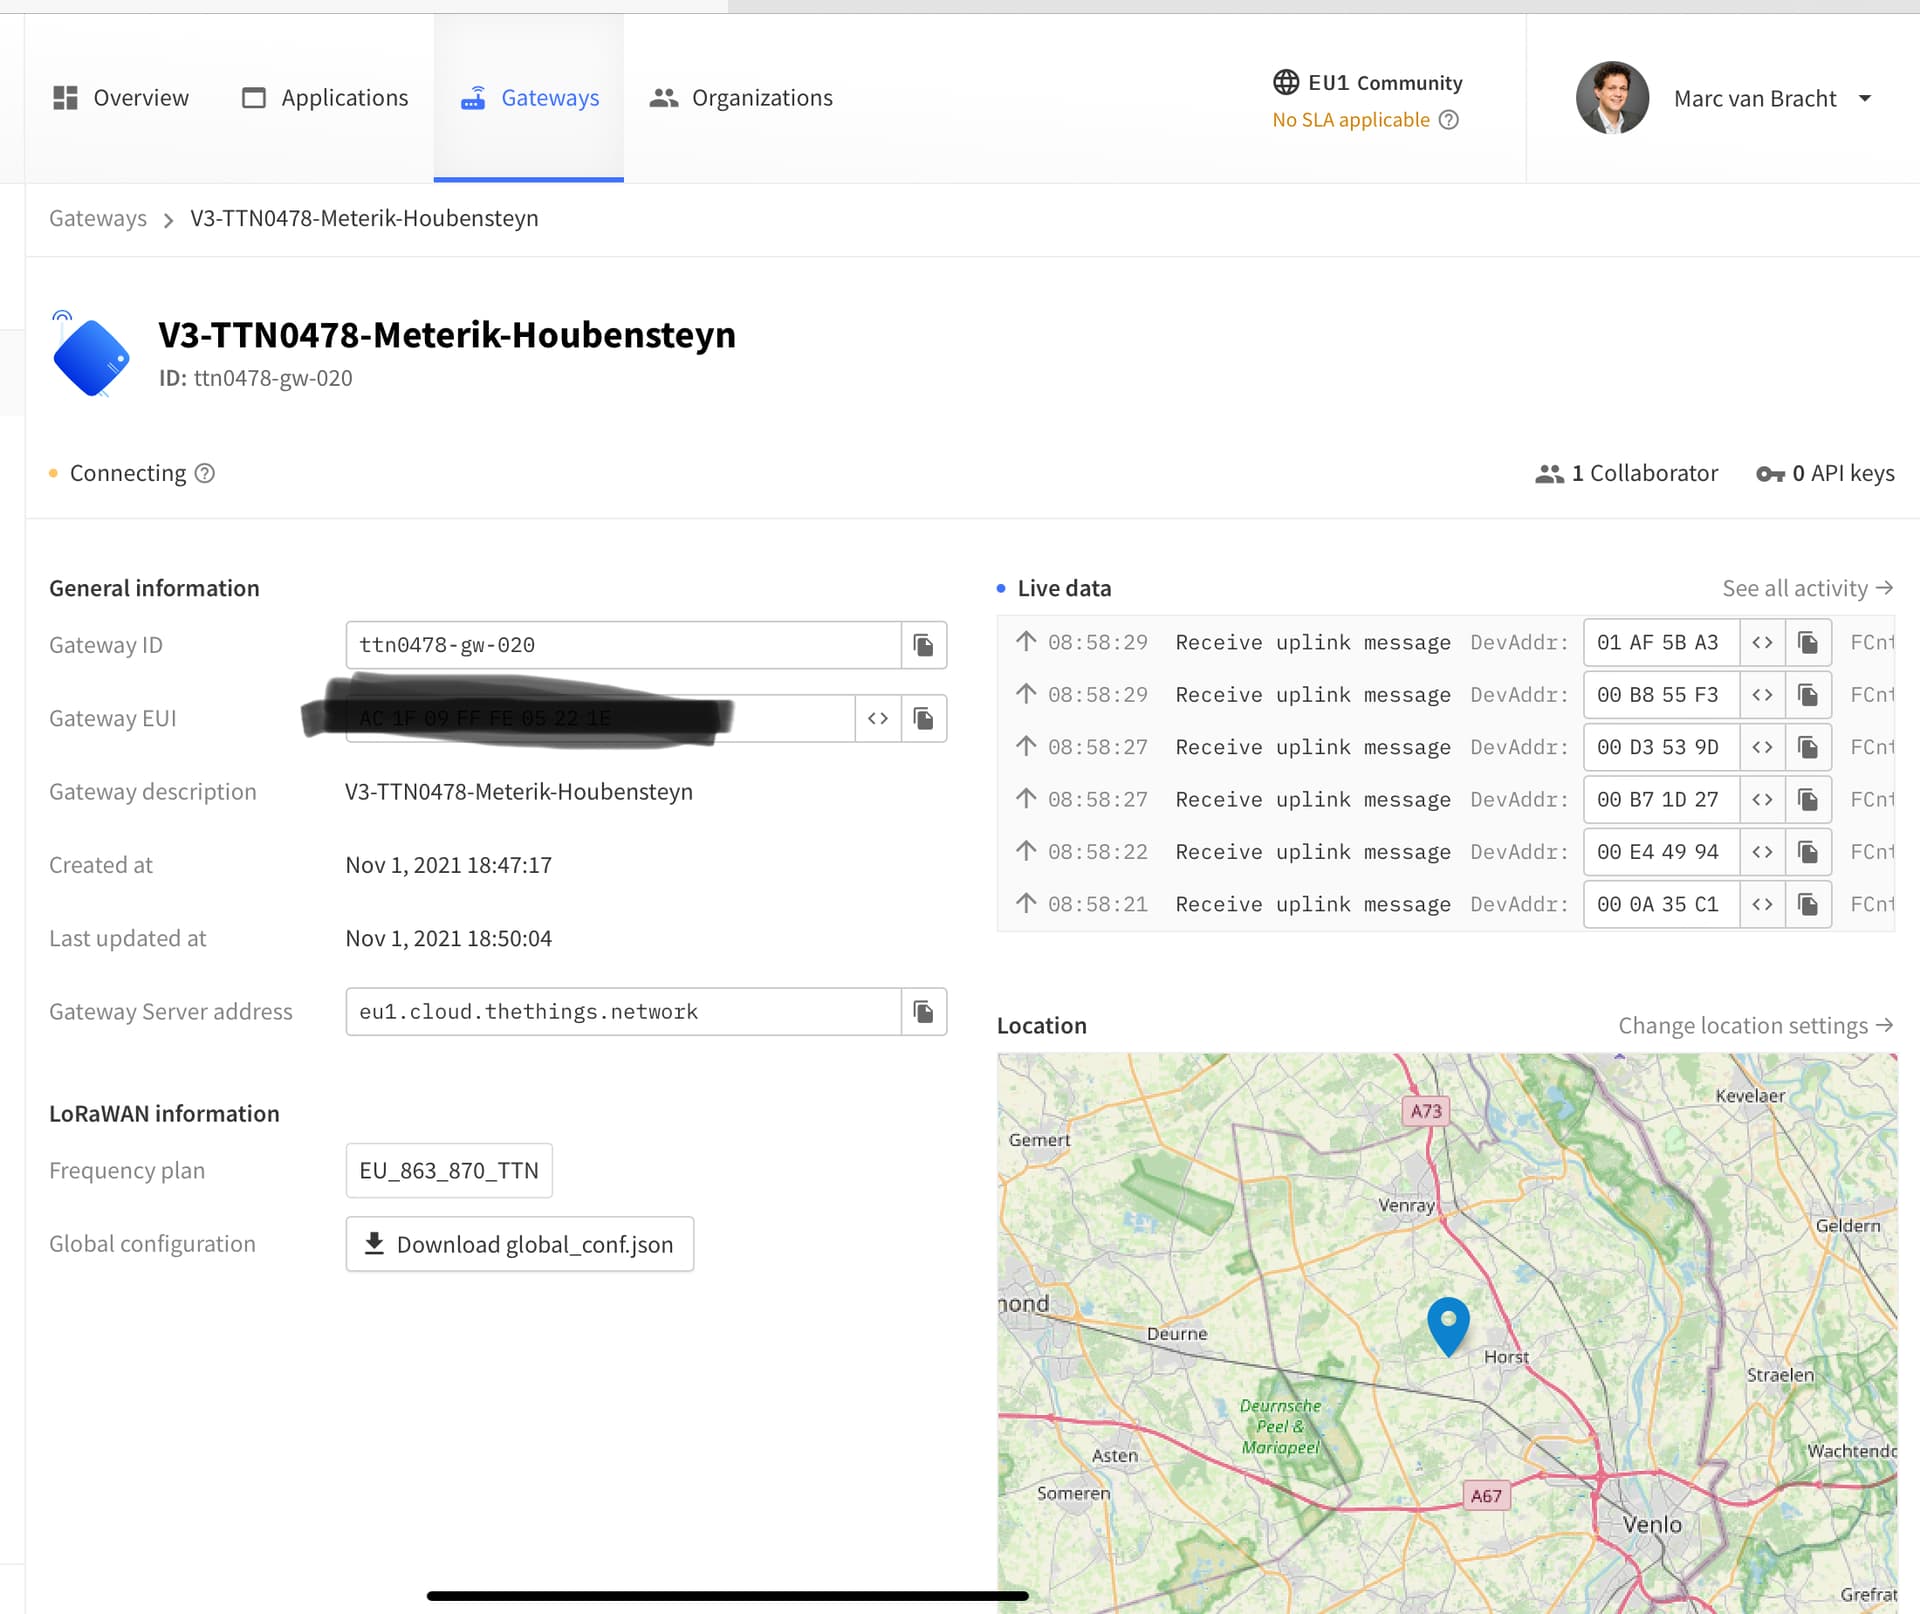Click the Gateway Server address field
This screenshot has height=1614, width=1920.
pos(623,1012)
